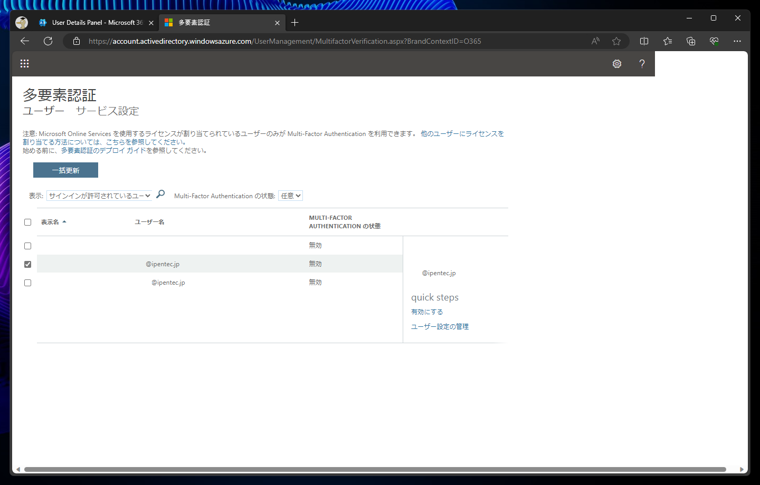Open the 他のユーザーにライセンスを link
This screenshot has height=485, width=760.
(462, 134)
